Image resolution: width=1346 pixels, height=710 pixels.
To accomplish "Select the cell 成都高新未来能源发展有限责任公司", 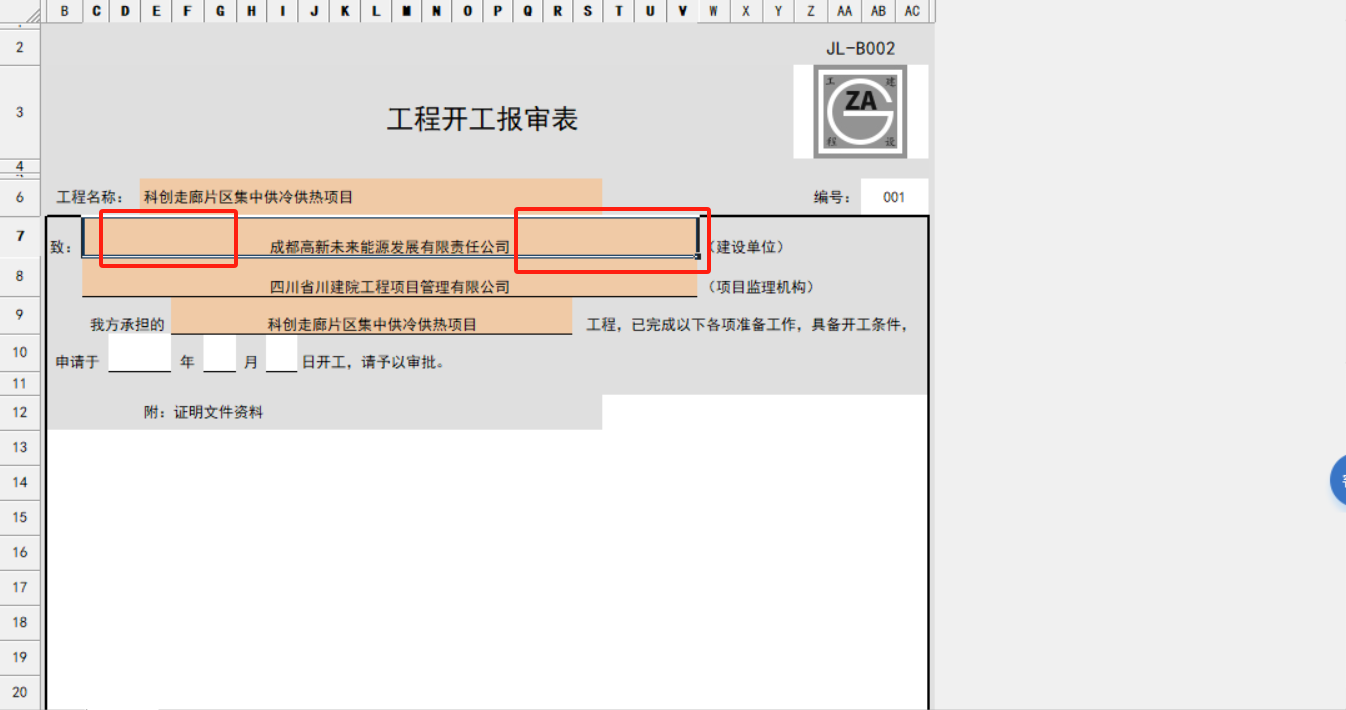I will [390, 237].
